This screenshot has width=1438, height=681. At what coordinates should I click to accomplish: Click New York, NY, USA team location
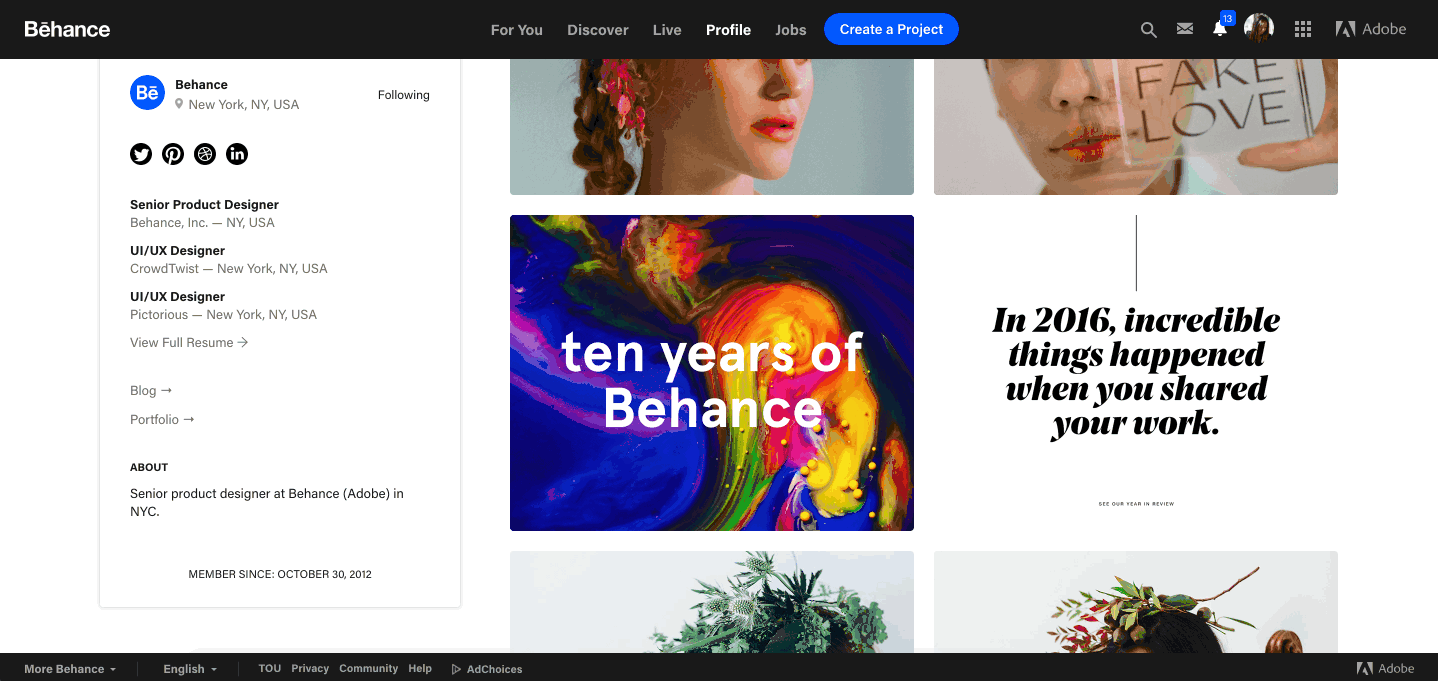point(244,104)
